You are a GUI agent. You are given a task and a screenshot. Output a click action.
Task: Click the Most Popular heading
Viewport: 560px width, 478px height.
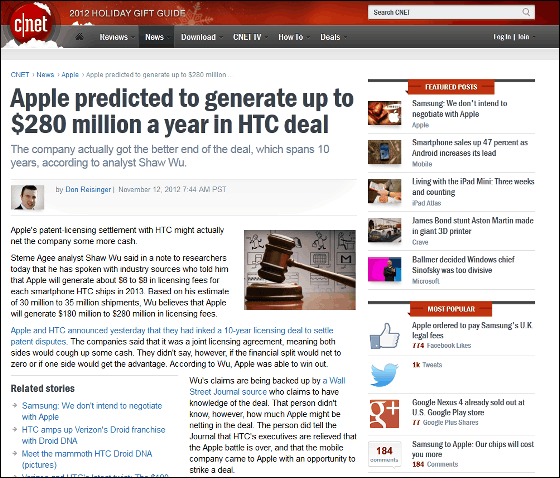(451, 309)
